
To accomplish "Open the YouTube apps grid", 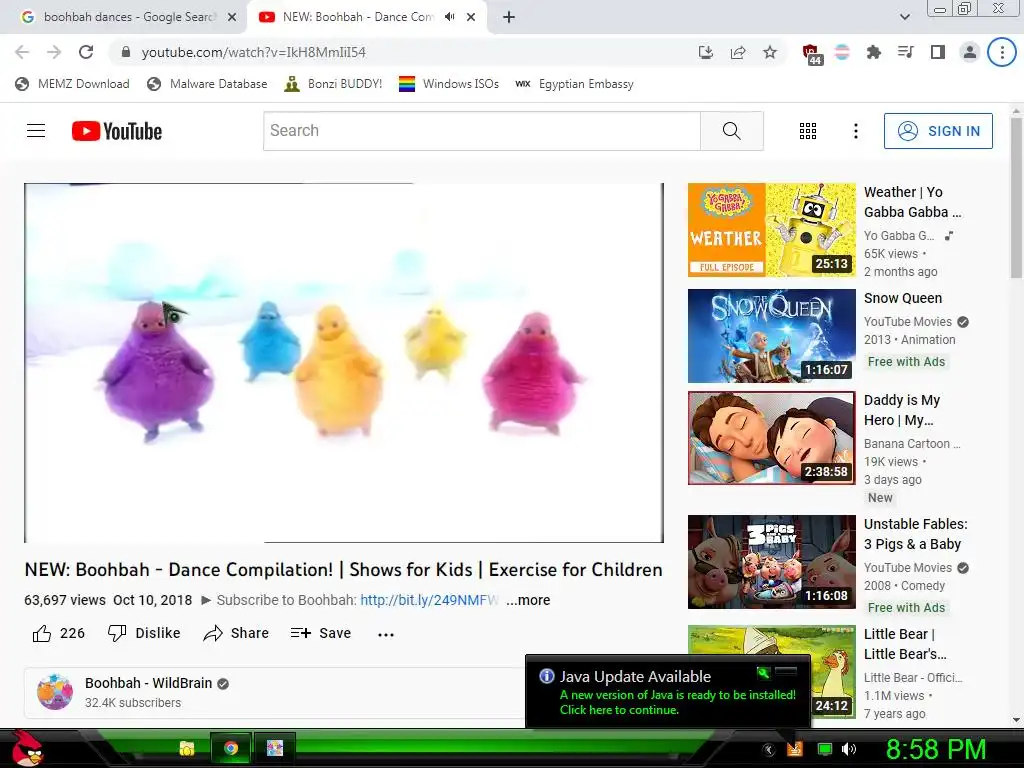I will point(808,131).
